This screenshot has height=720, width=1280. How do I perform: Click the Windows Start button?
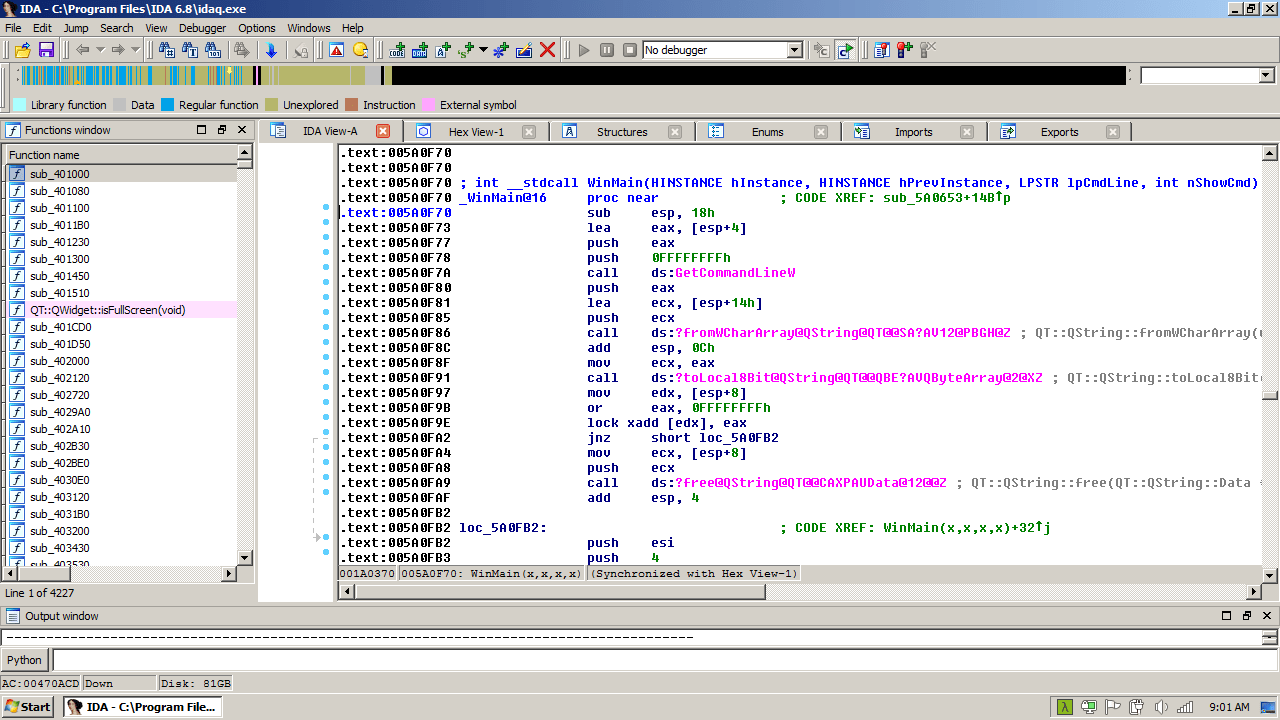click(28, 707)
